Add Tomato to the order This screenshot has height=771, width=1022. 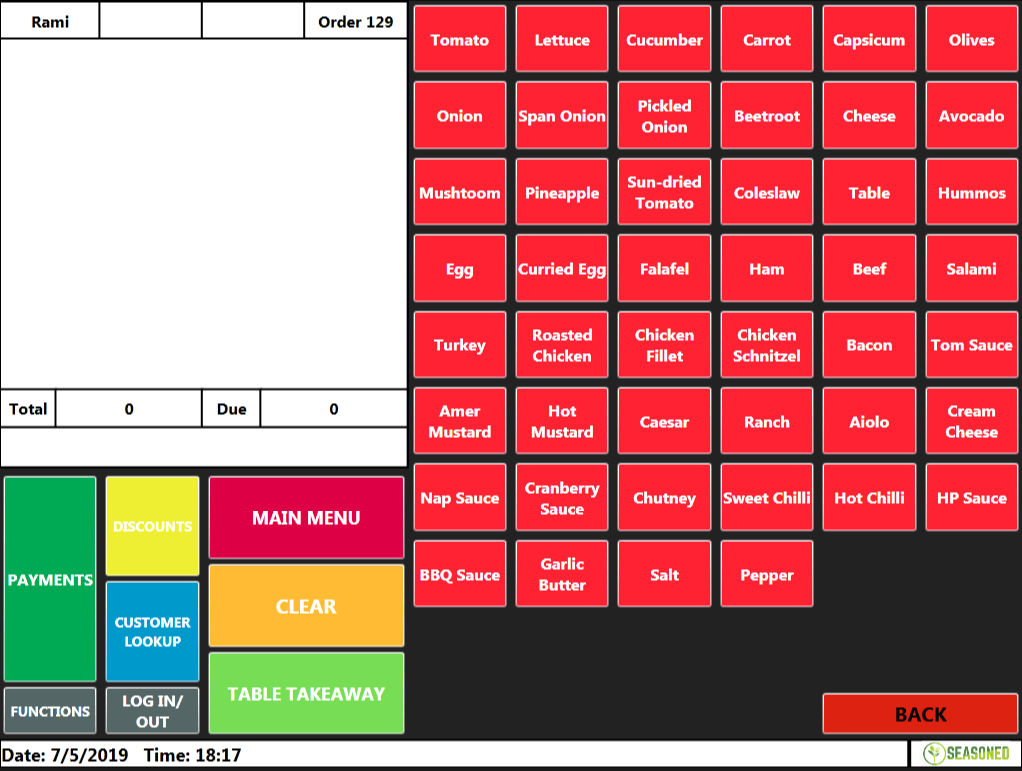click(460, 39)
